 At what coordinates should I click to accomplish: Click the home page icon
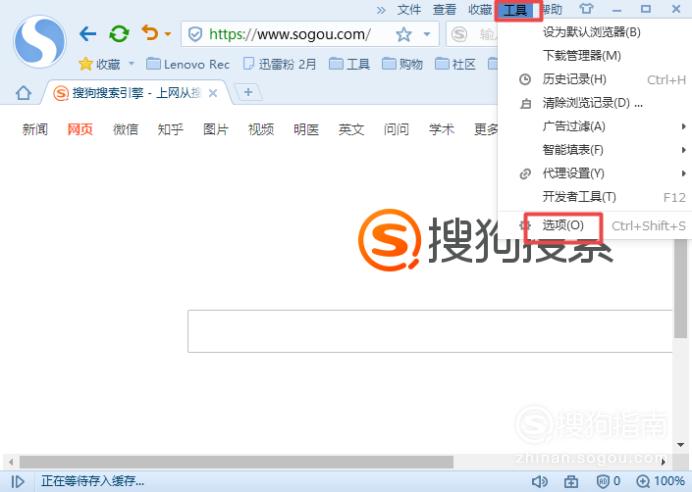(23, 93)
